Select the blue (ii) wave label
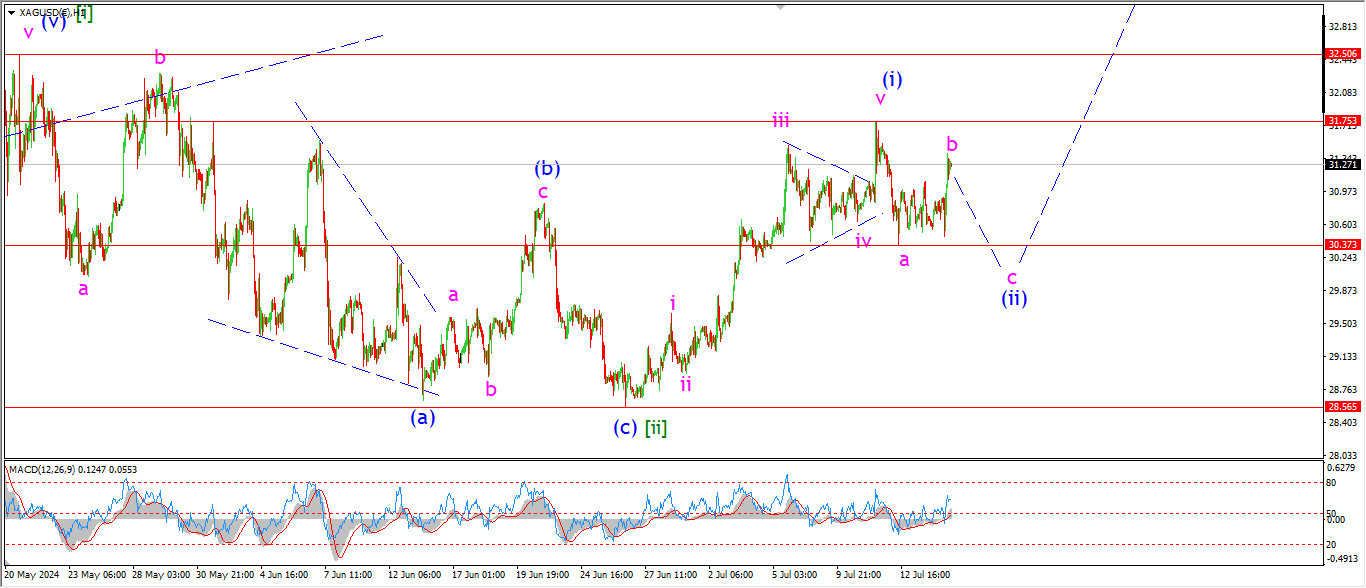This screenshot has height=588, width=1366. tap(1015, 298)
